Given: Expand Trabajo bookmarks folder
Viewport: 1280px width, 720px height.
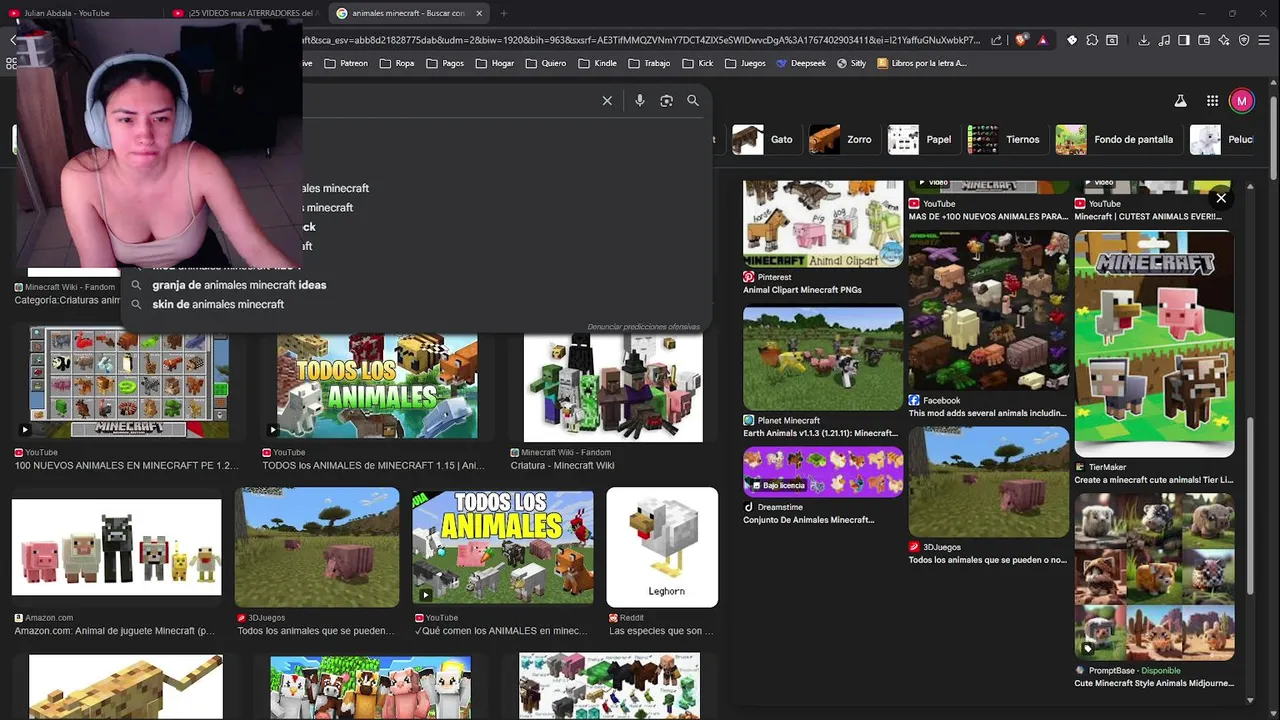Looking at the screenshot, I should 649,63.
